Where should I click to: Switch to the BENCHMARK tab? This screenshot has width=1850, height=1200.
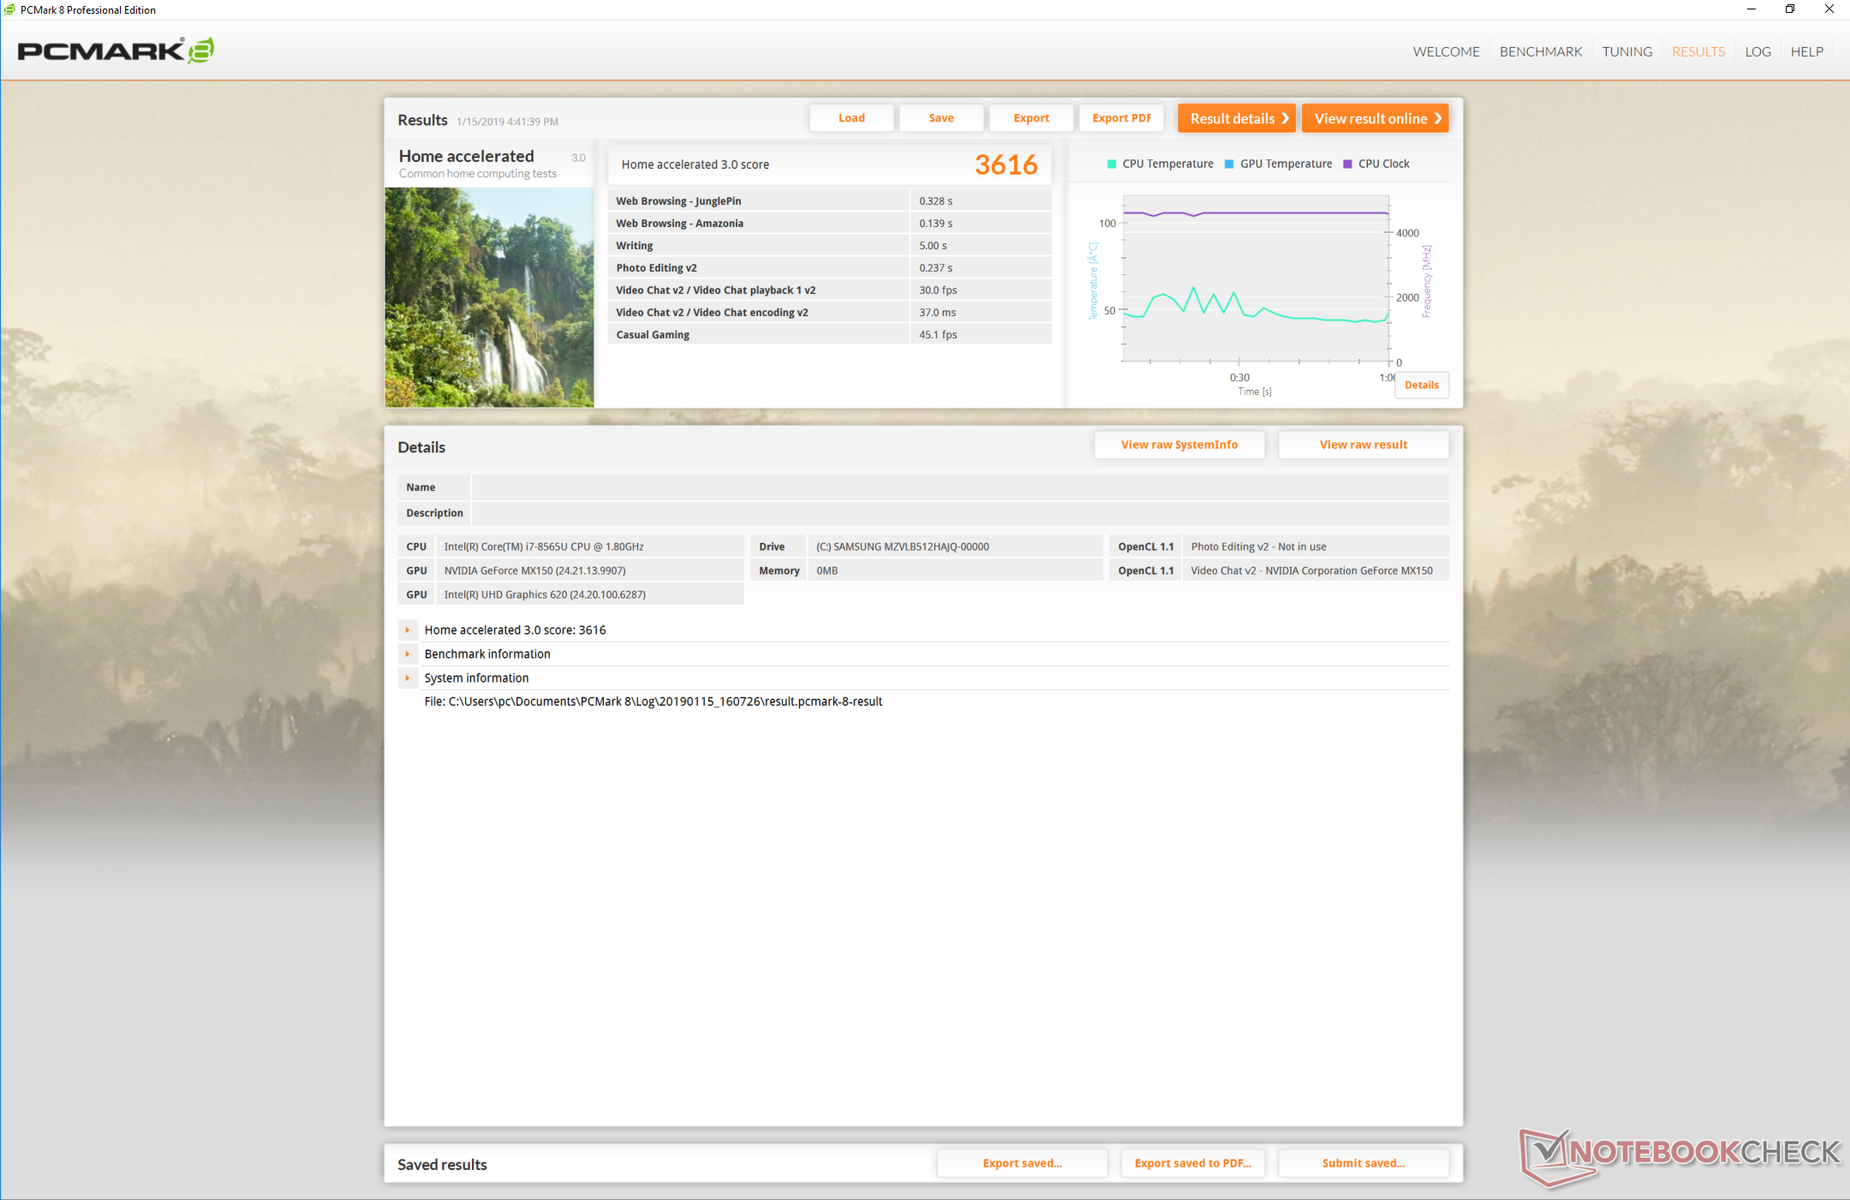1540,51
